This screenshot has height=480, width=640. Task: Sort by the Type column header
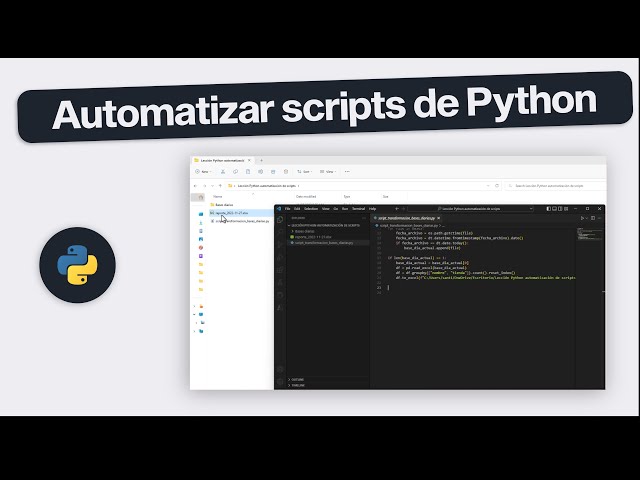(x=347, y=197)
